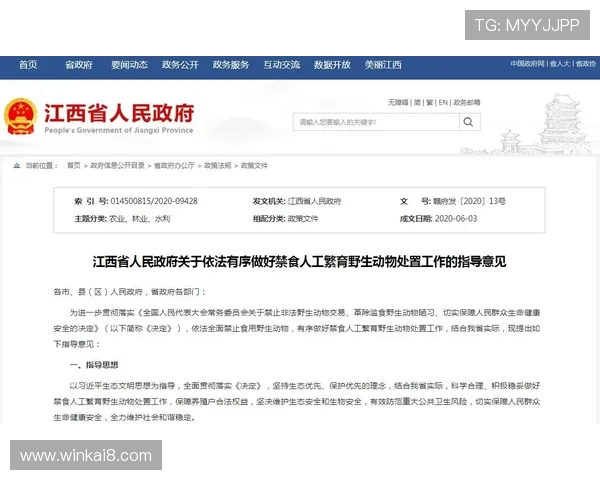600x480 pixels.
Task: Open the 首页 menu item
Action: point(28,65)
